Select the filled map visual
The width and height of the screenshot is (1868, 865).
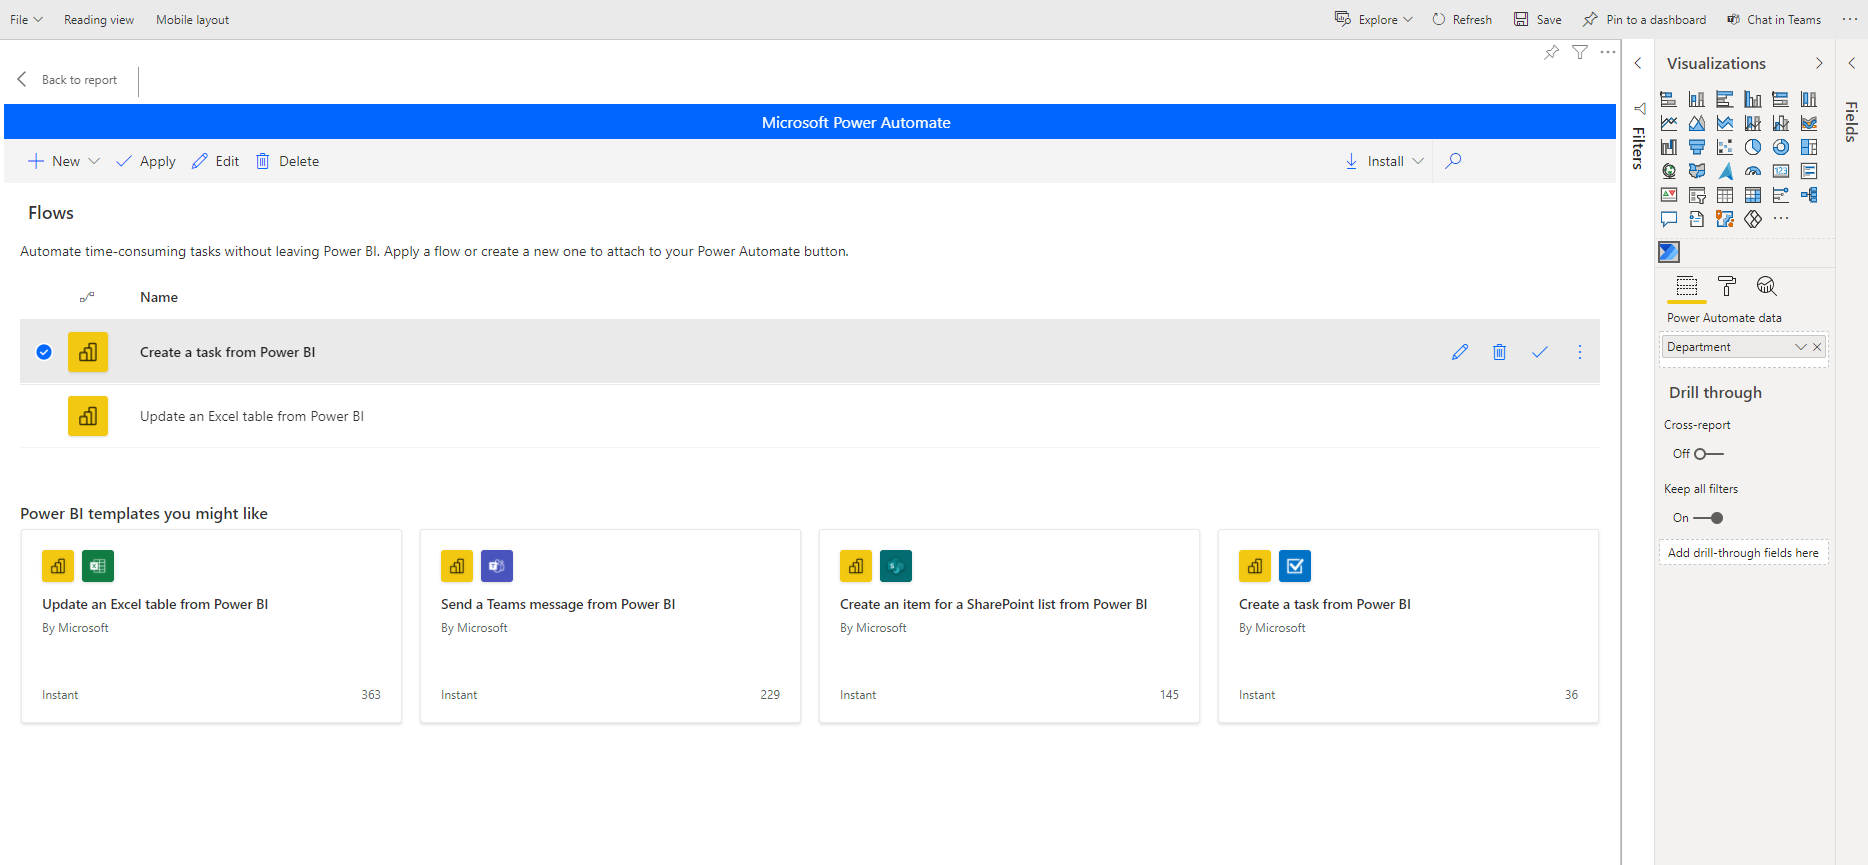(1697, 171)
